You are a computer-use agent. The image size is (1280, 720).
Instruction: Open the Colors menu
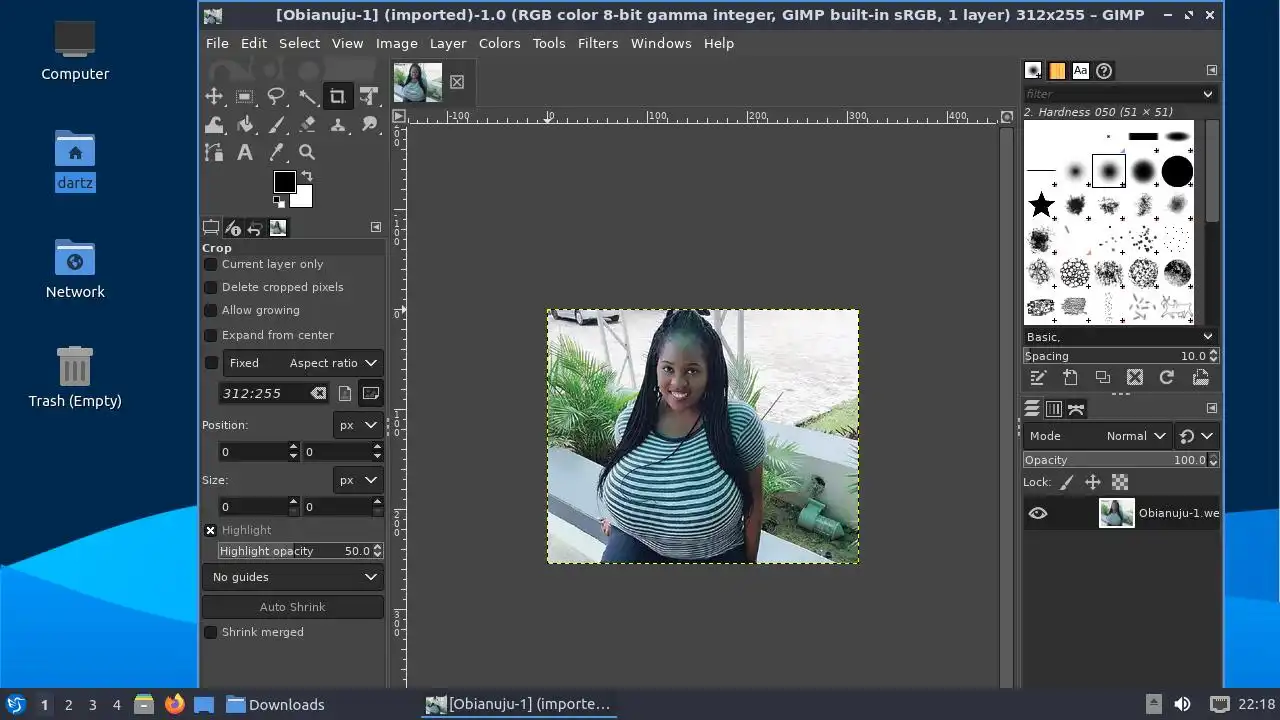(499, 43)
